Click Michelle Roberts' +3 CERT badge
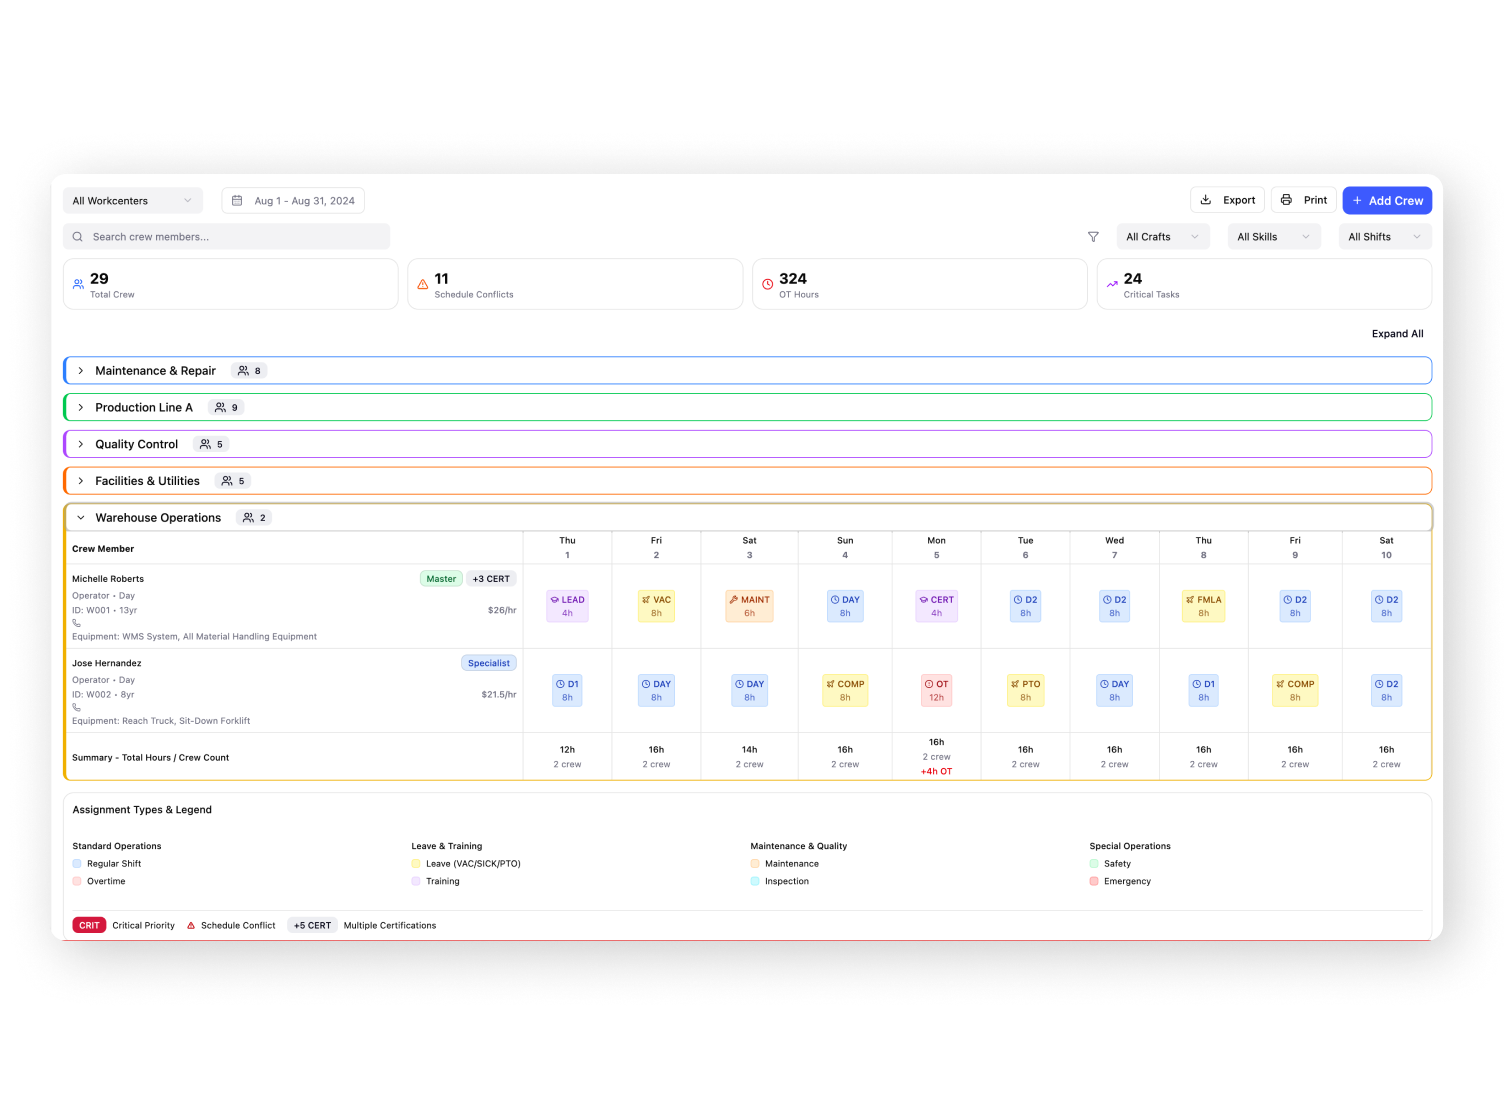Viewport: 1504px width, 1120px height. click(x=491, y=579)
